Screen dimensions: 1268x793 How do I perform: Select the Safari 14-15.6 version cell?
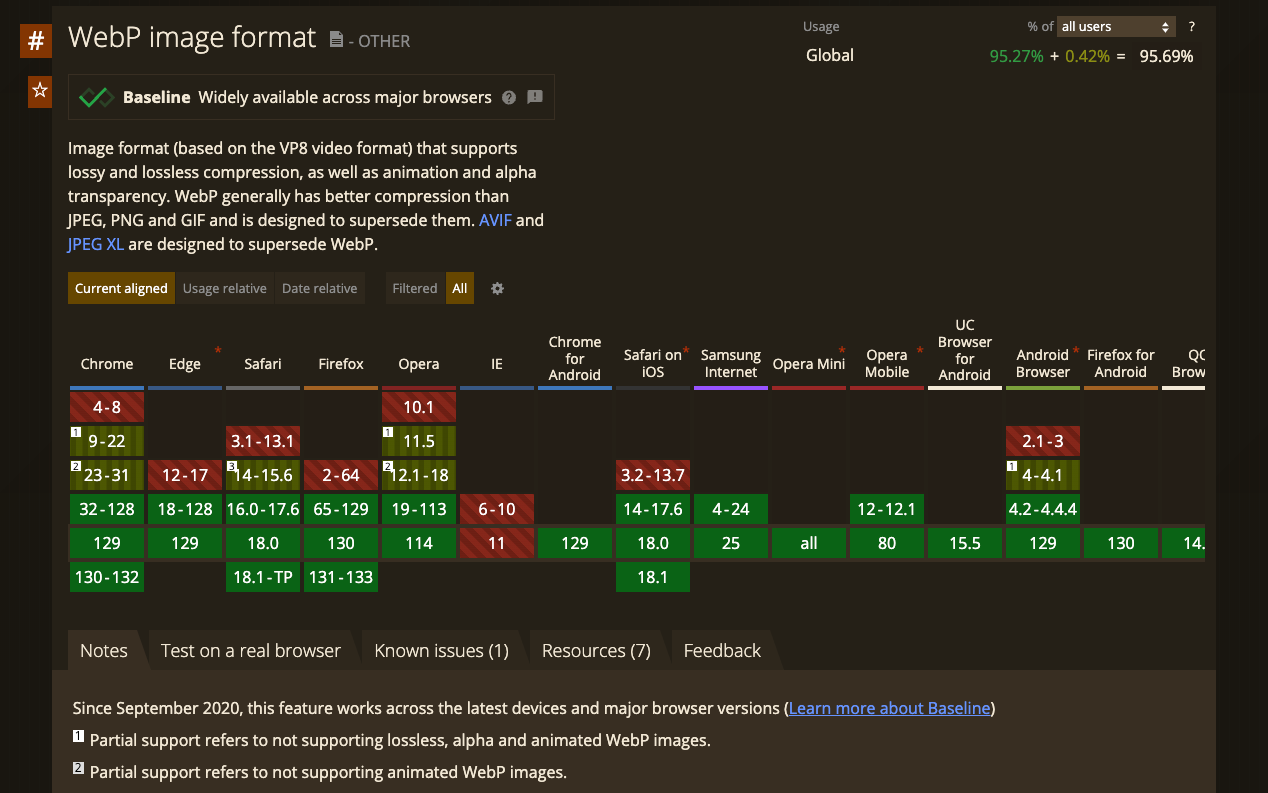(263, 475)
